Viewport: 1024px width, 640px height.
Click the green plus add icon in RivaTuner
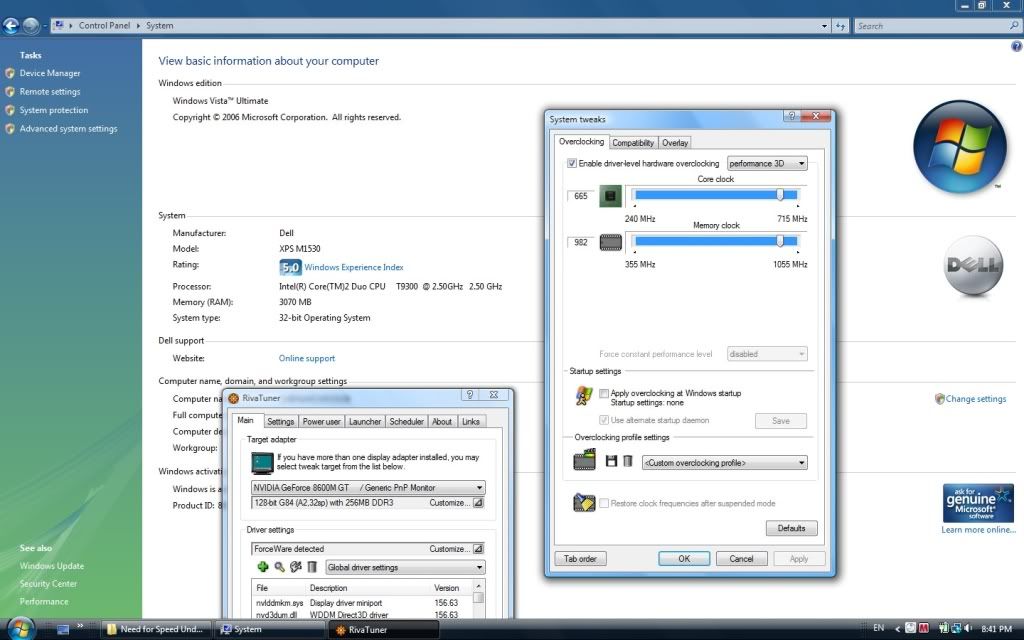[263, 567]
